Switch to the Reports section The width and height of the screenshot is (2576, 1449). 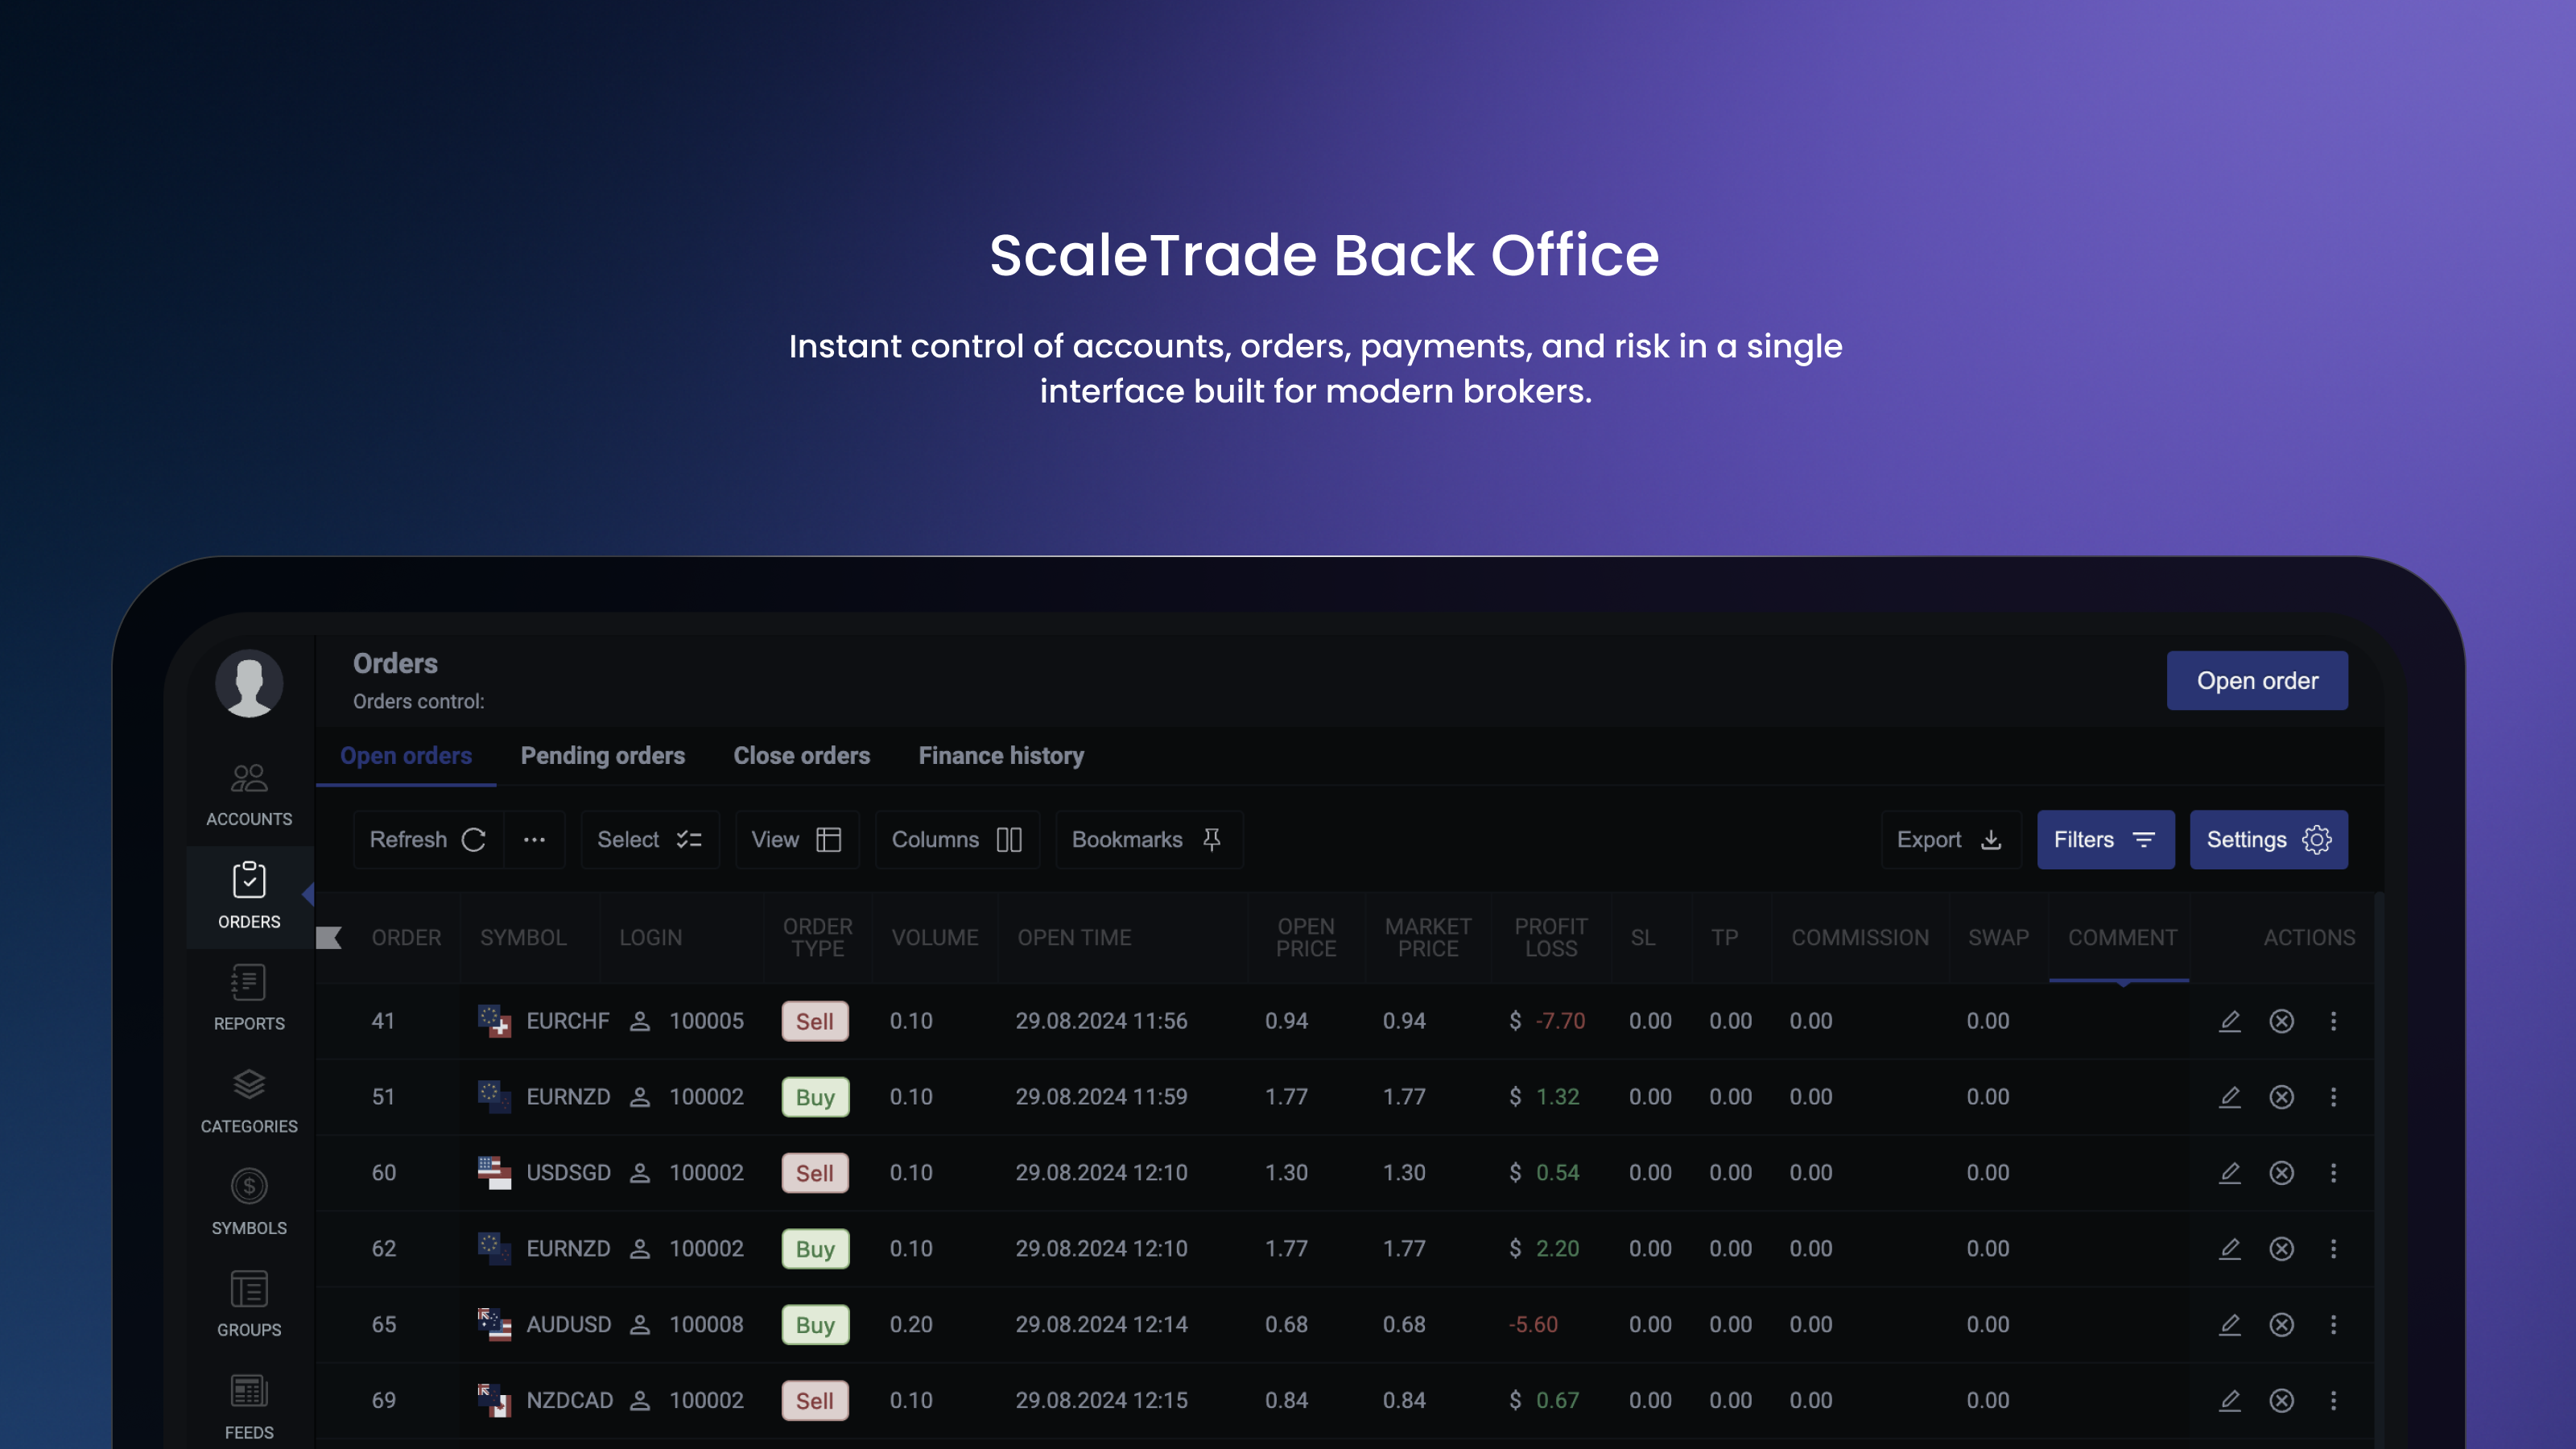[248, 998]
